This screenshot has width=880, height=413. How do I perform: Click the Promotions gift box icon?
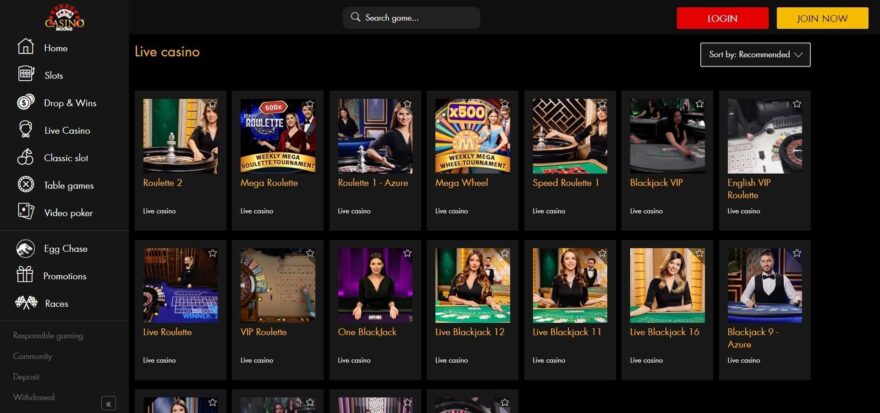pos(25,275)
